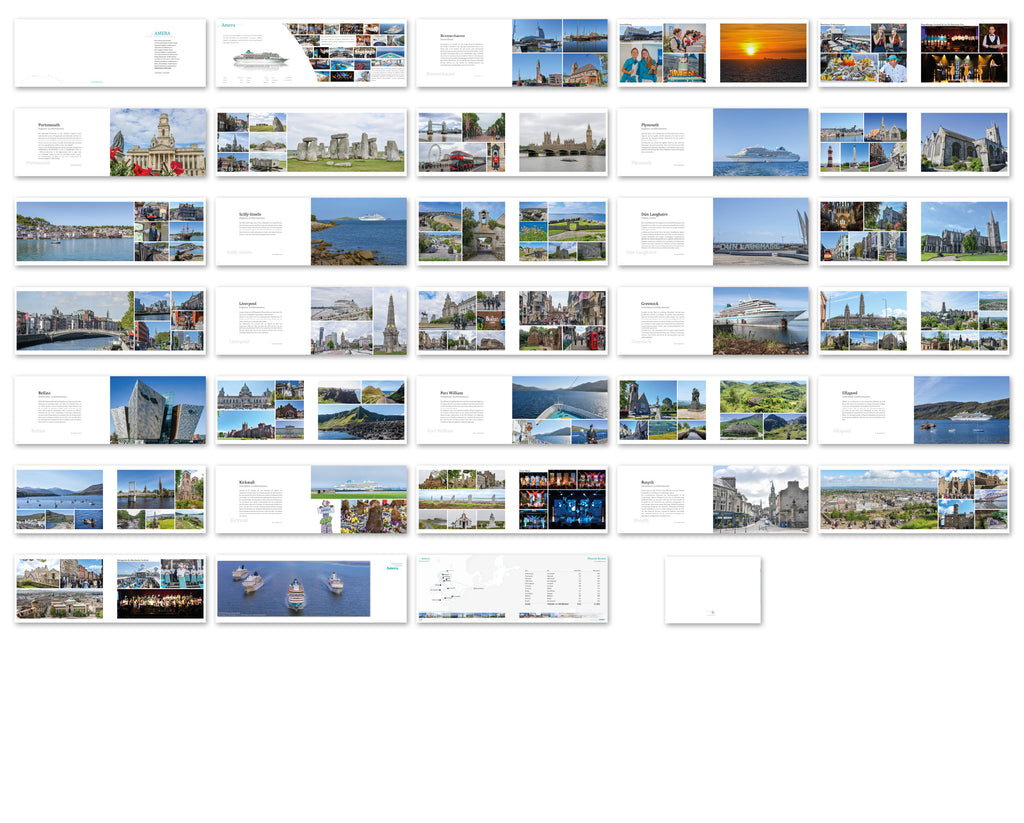Select the Ullapool page spread
Image resolution: width=1024 pixels, height=823 pixels.
click(914, 410)
